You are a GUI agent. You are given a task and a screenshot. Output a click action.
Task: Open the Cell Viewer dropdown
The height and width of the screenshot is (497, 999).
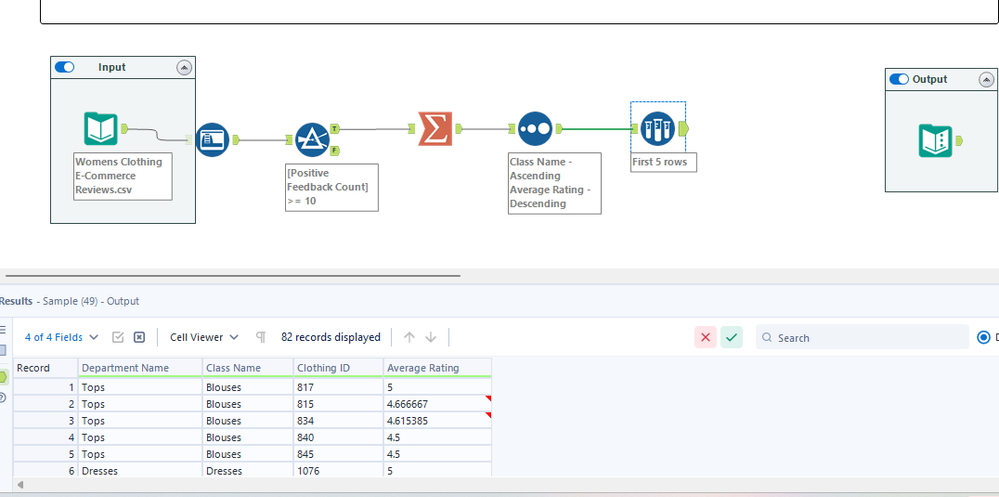point(204,337)
